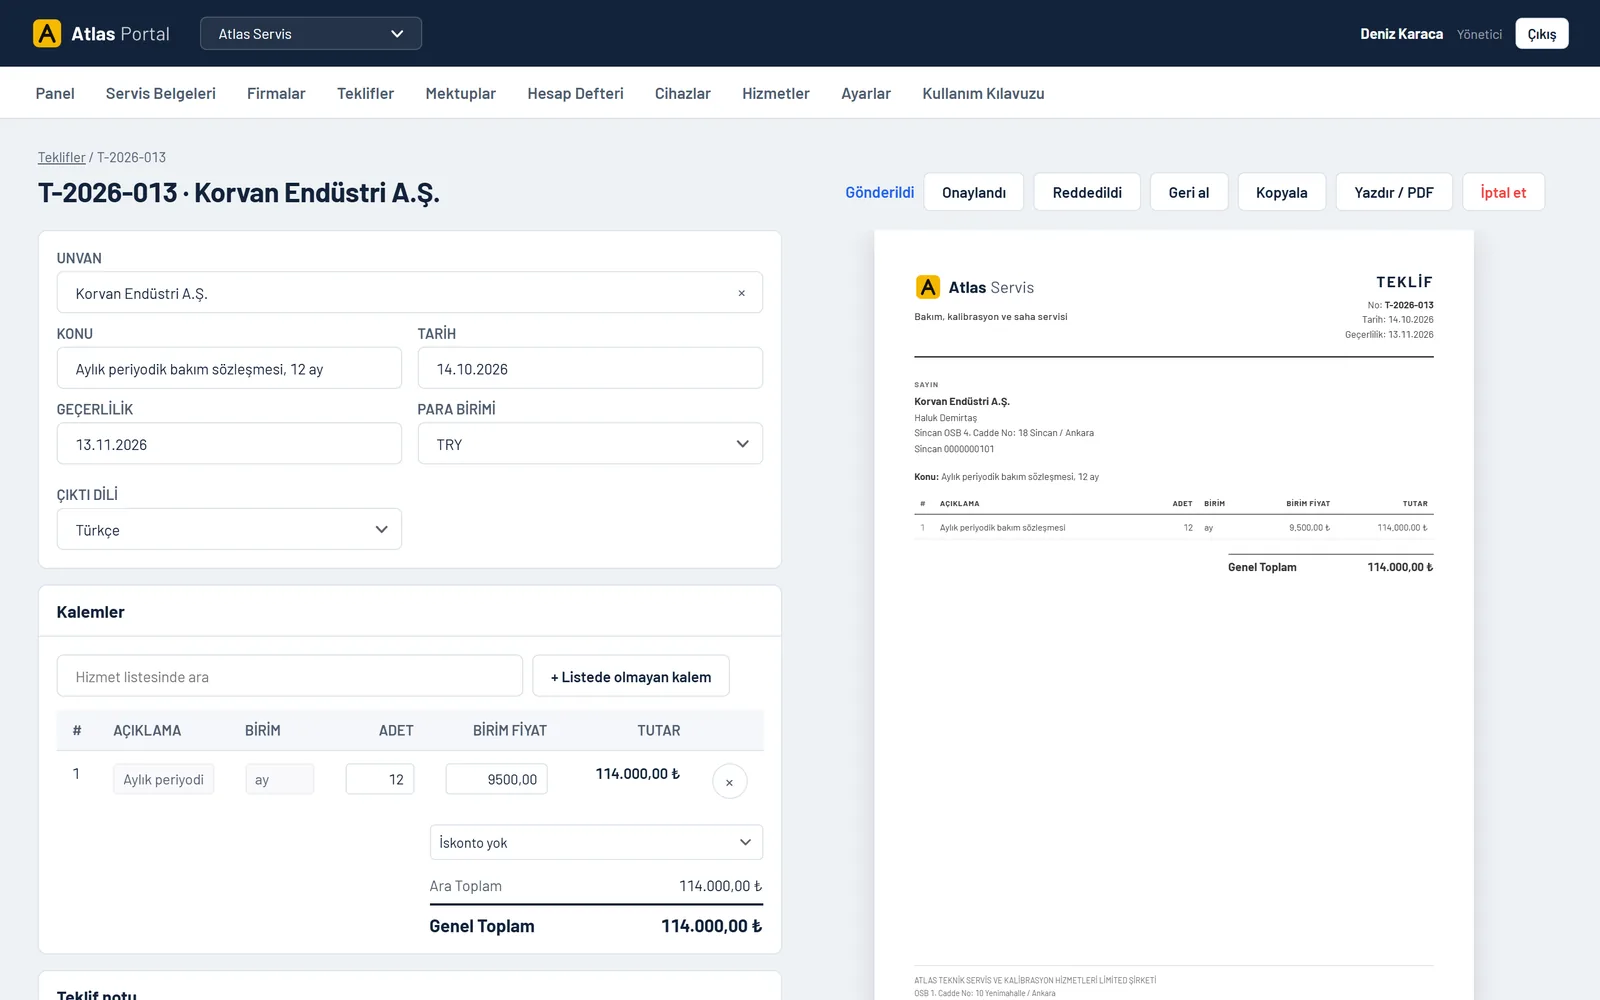Go to the Panel menu
The height and width of the screenshot is (1000, 1600).
(x=55, y=93)
